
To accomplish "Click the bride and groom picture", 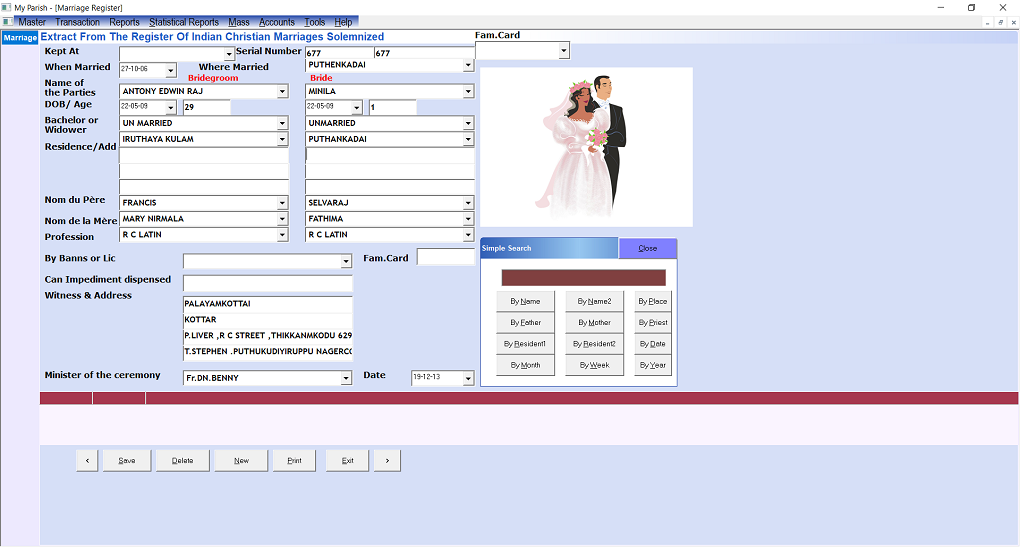I will click(x=586, y=147).
